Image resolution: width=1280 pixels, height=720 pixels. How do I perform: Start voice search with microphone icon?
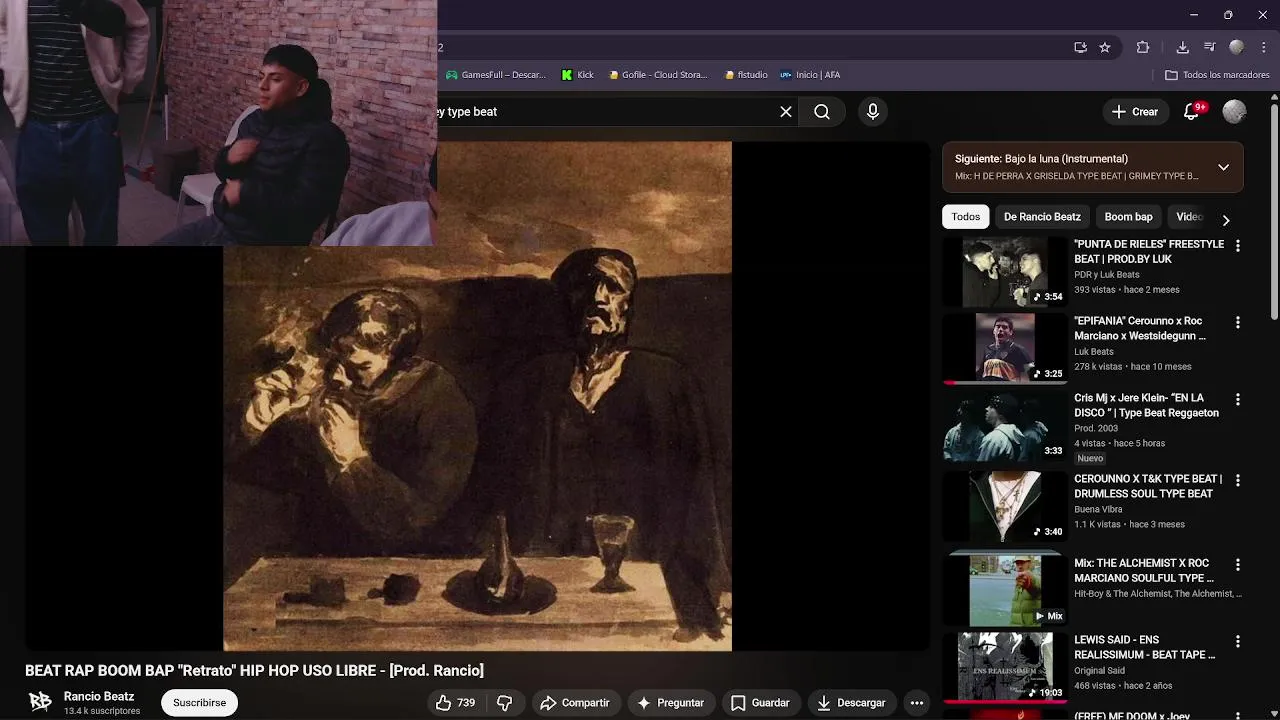873,112
